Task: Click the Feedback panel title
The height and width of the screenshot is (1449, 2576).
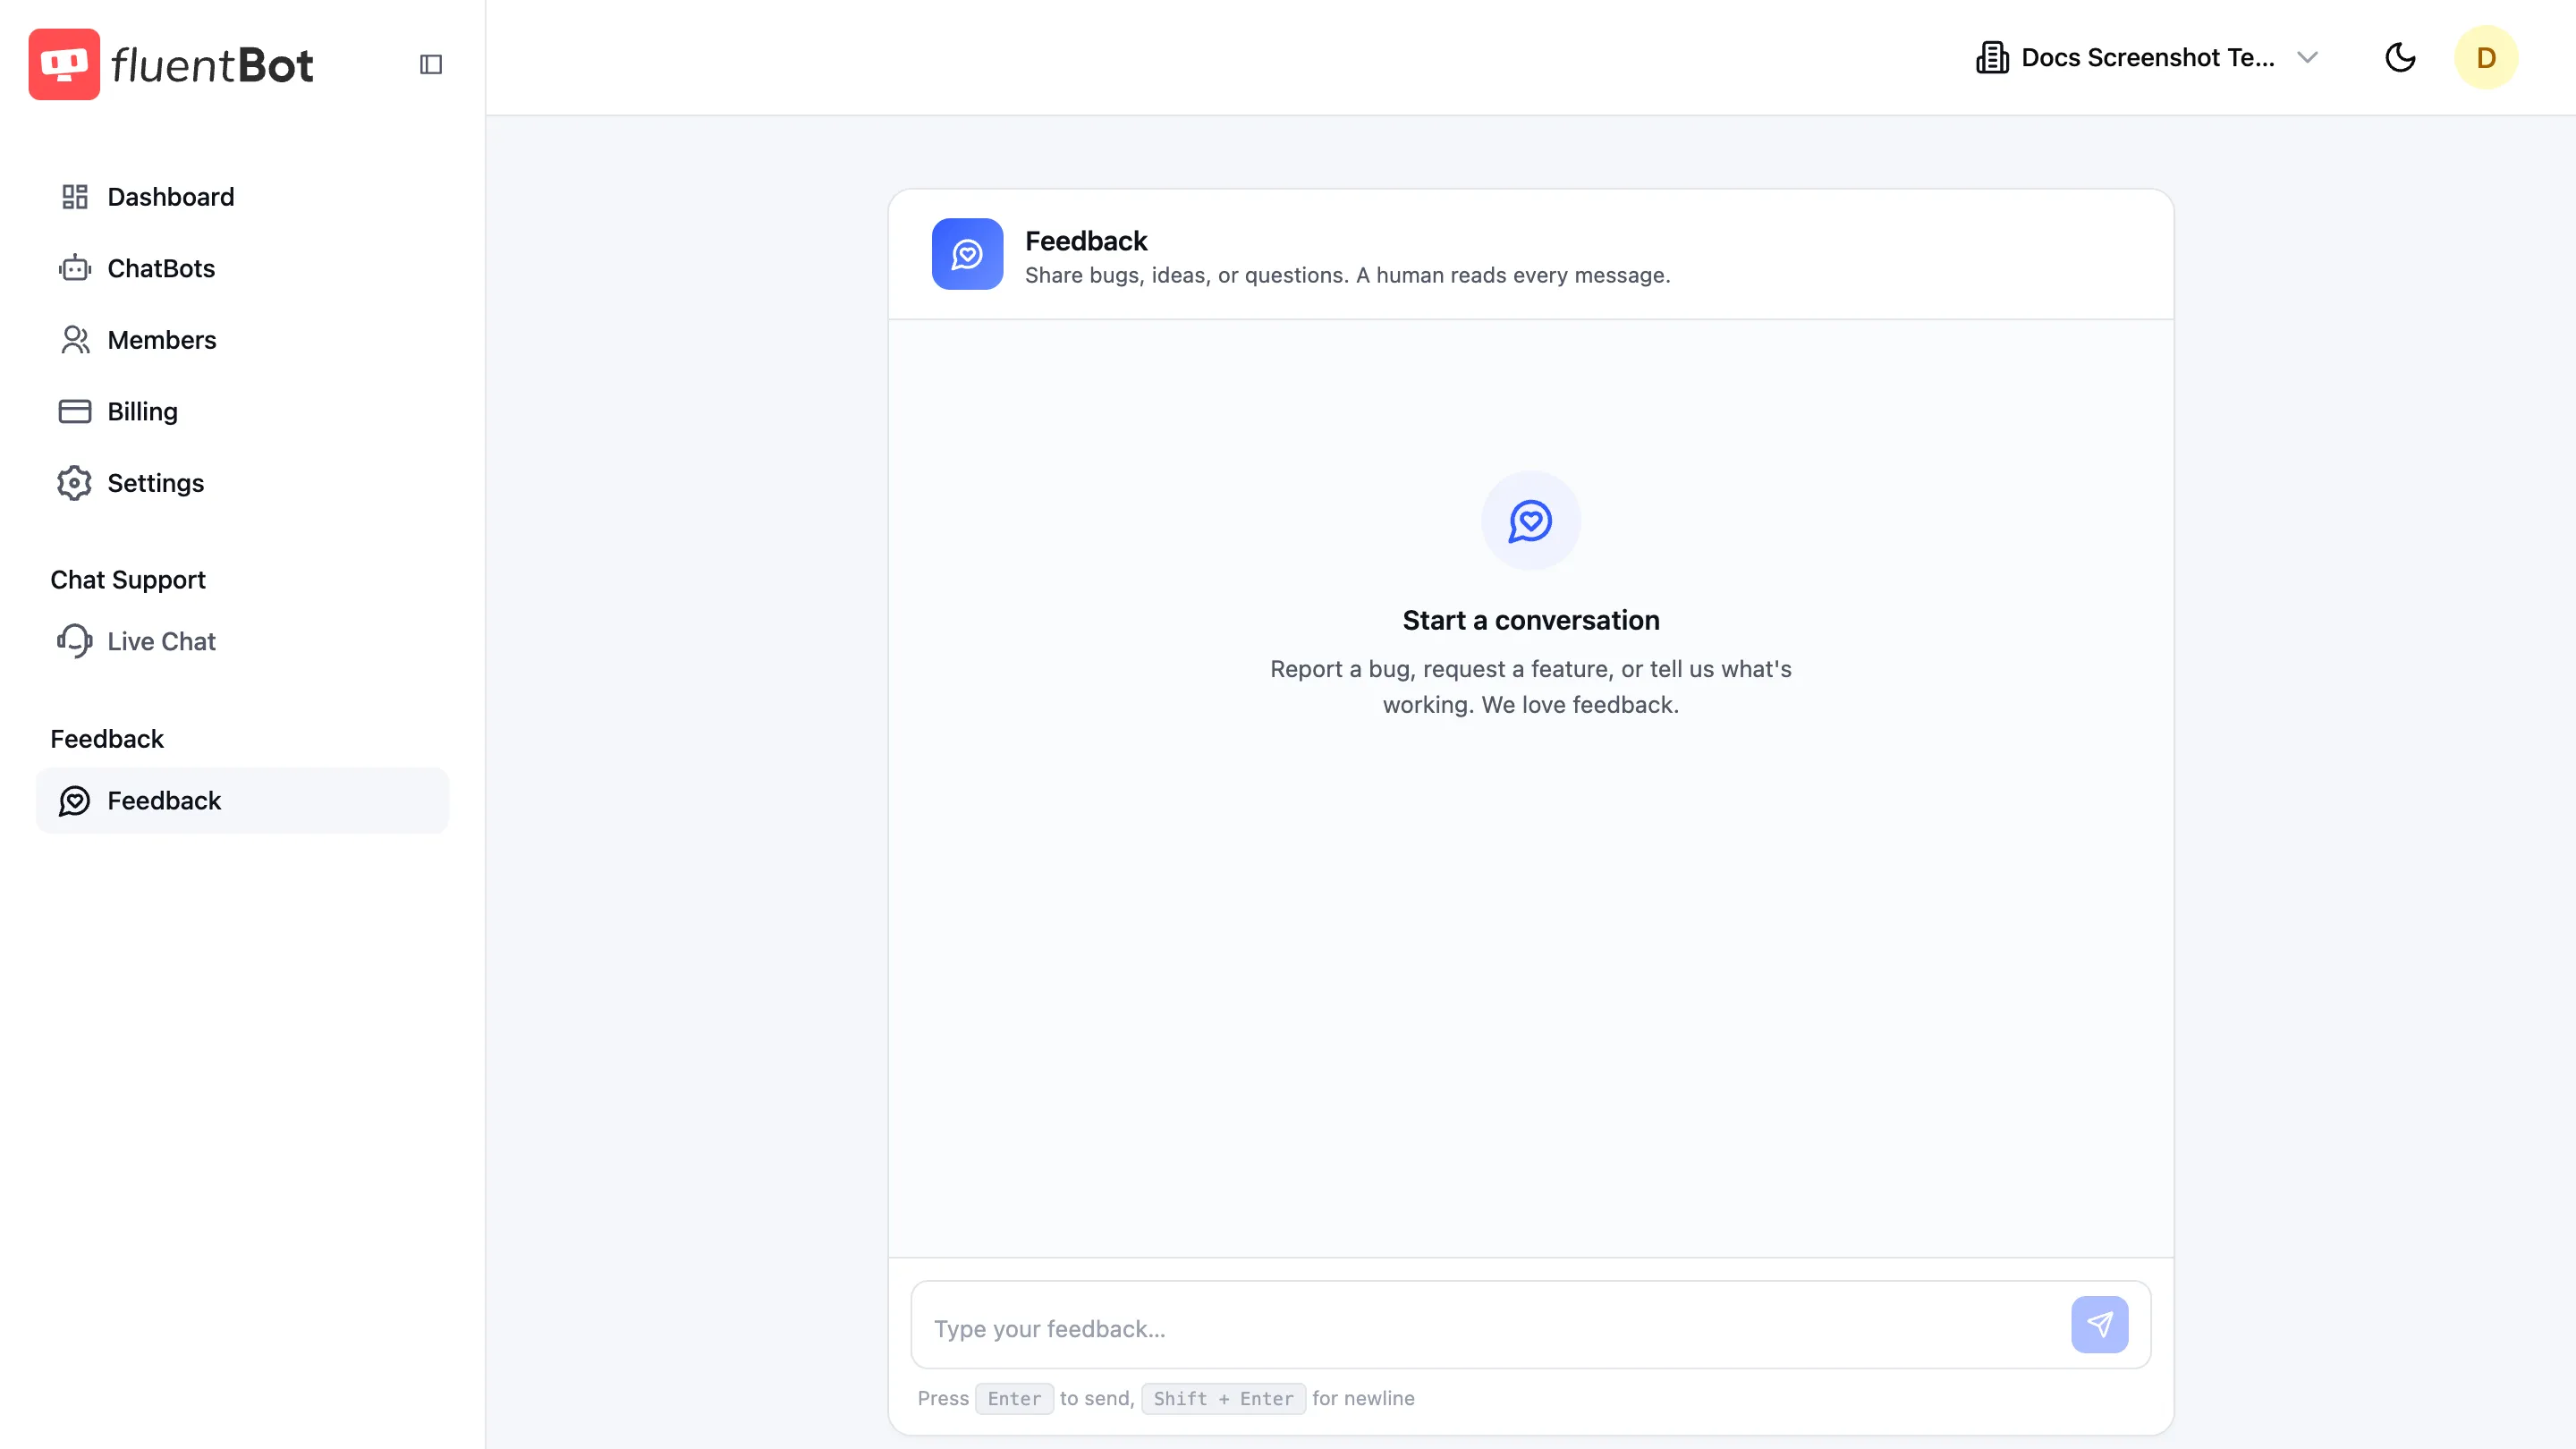Action: [x=1086, y=241]
